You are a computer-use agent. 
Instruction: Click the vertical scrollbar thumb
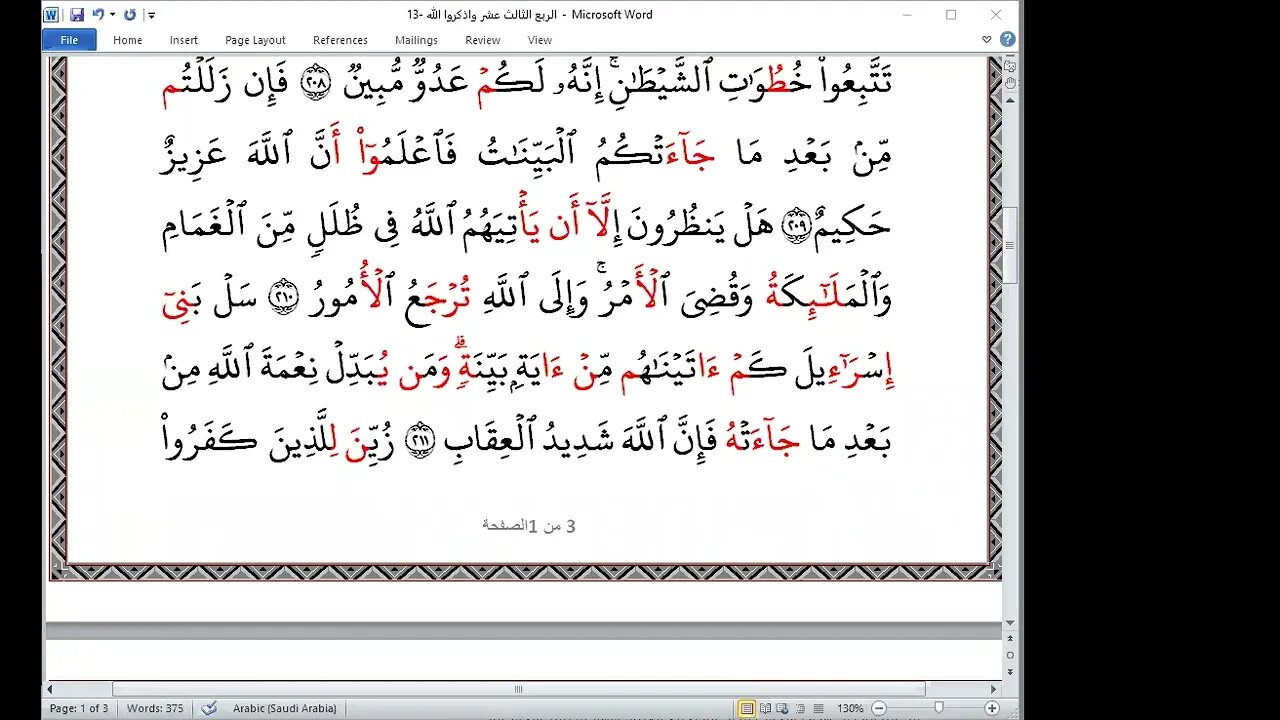point(1010,245)
